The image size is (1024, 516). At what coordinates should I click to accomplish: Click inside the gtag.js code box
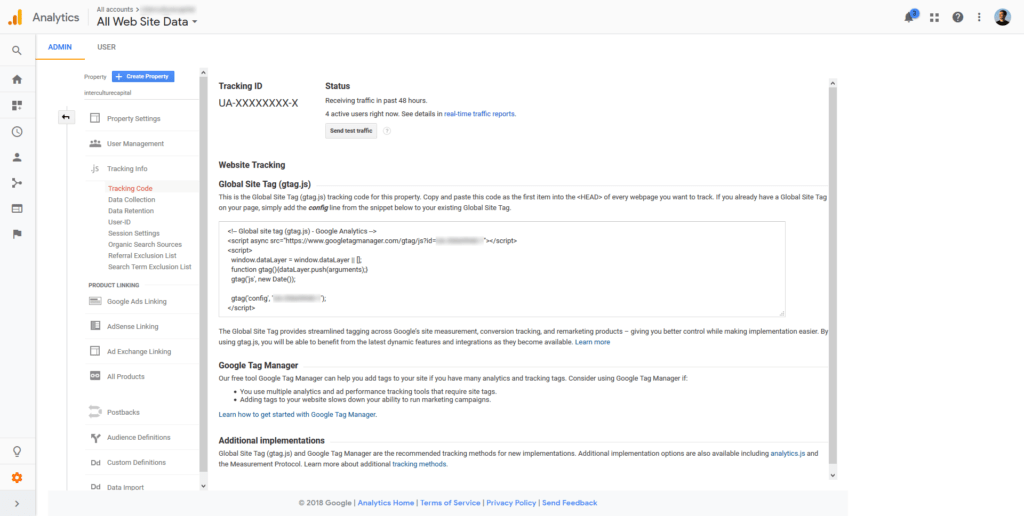click(x=502, y=268)
